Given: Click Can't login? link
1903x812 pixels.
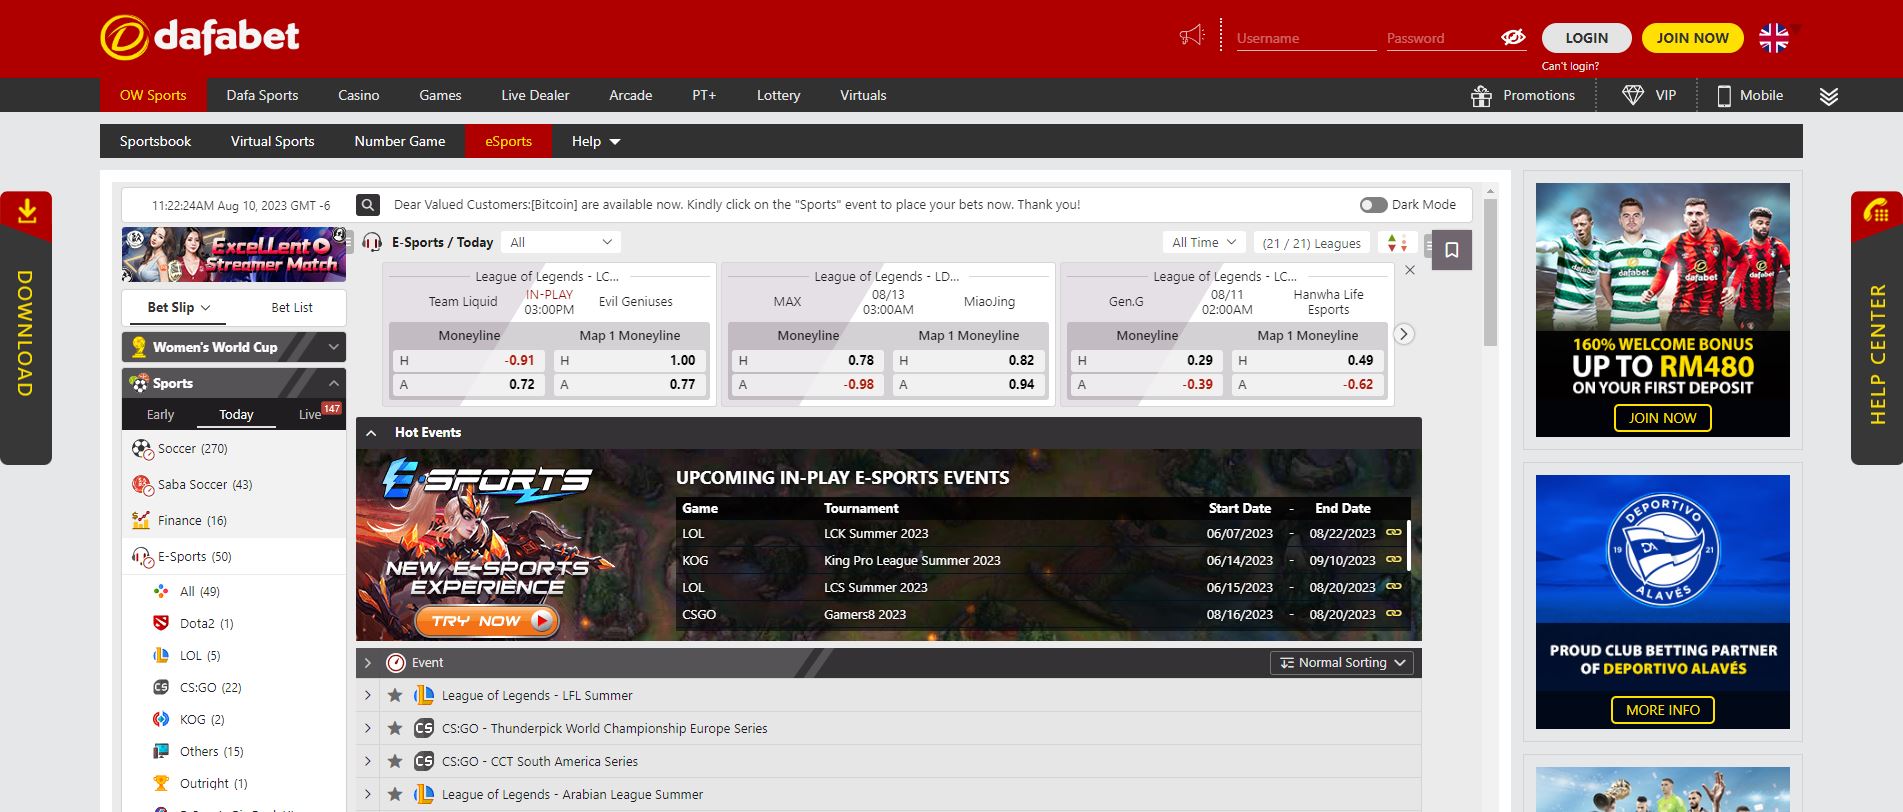Looking at the screenshot, I should coord(1570,66).
